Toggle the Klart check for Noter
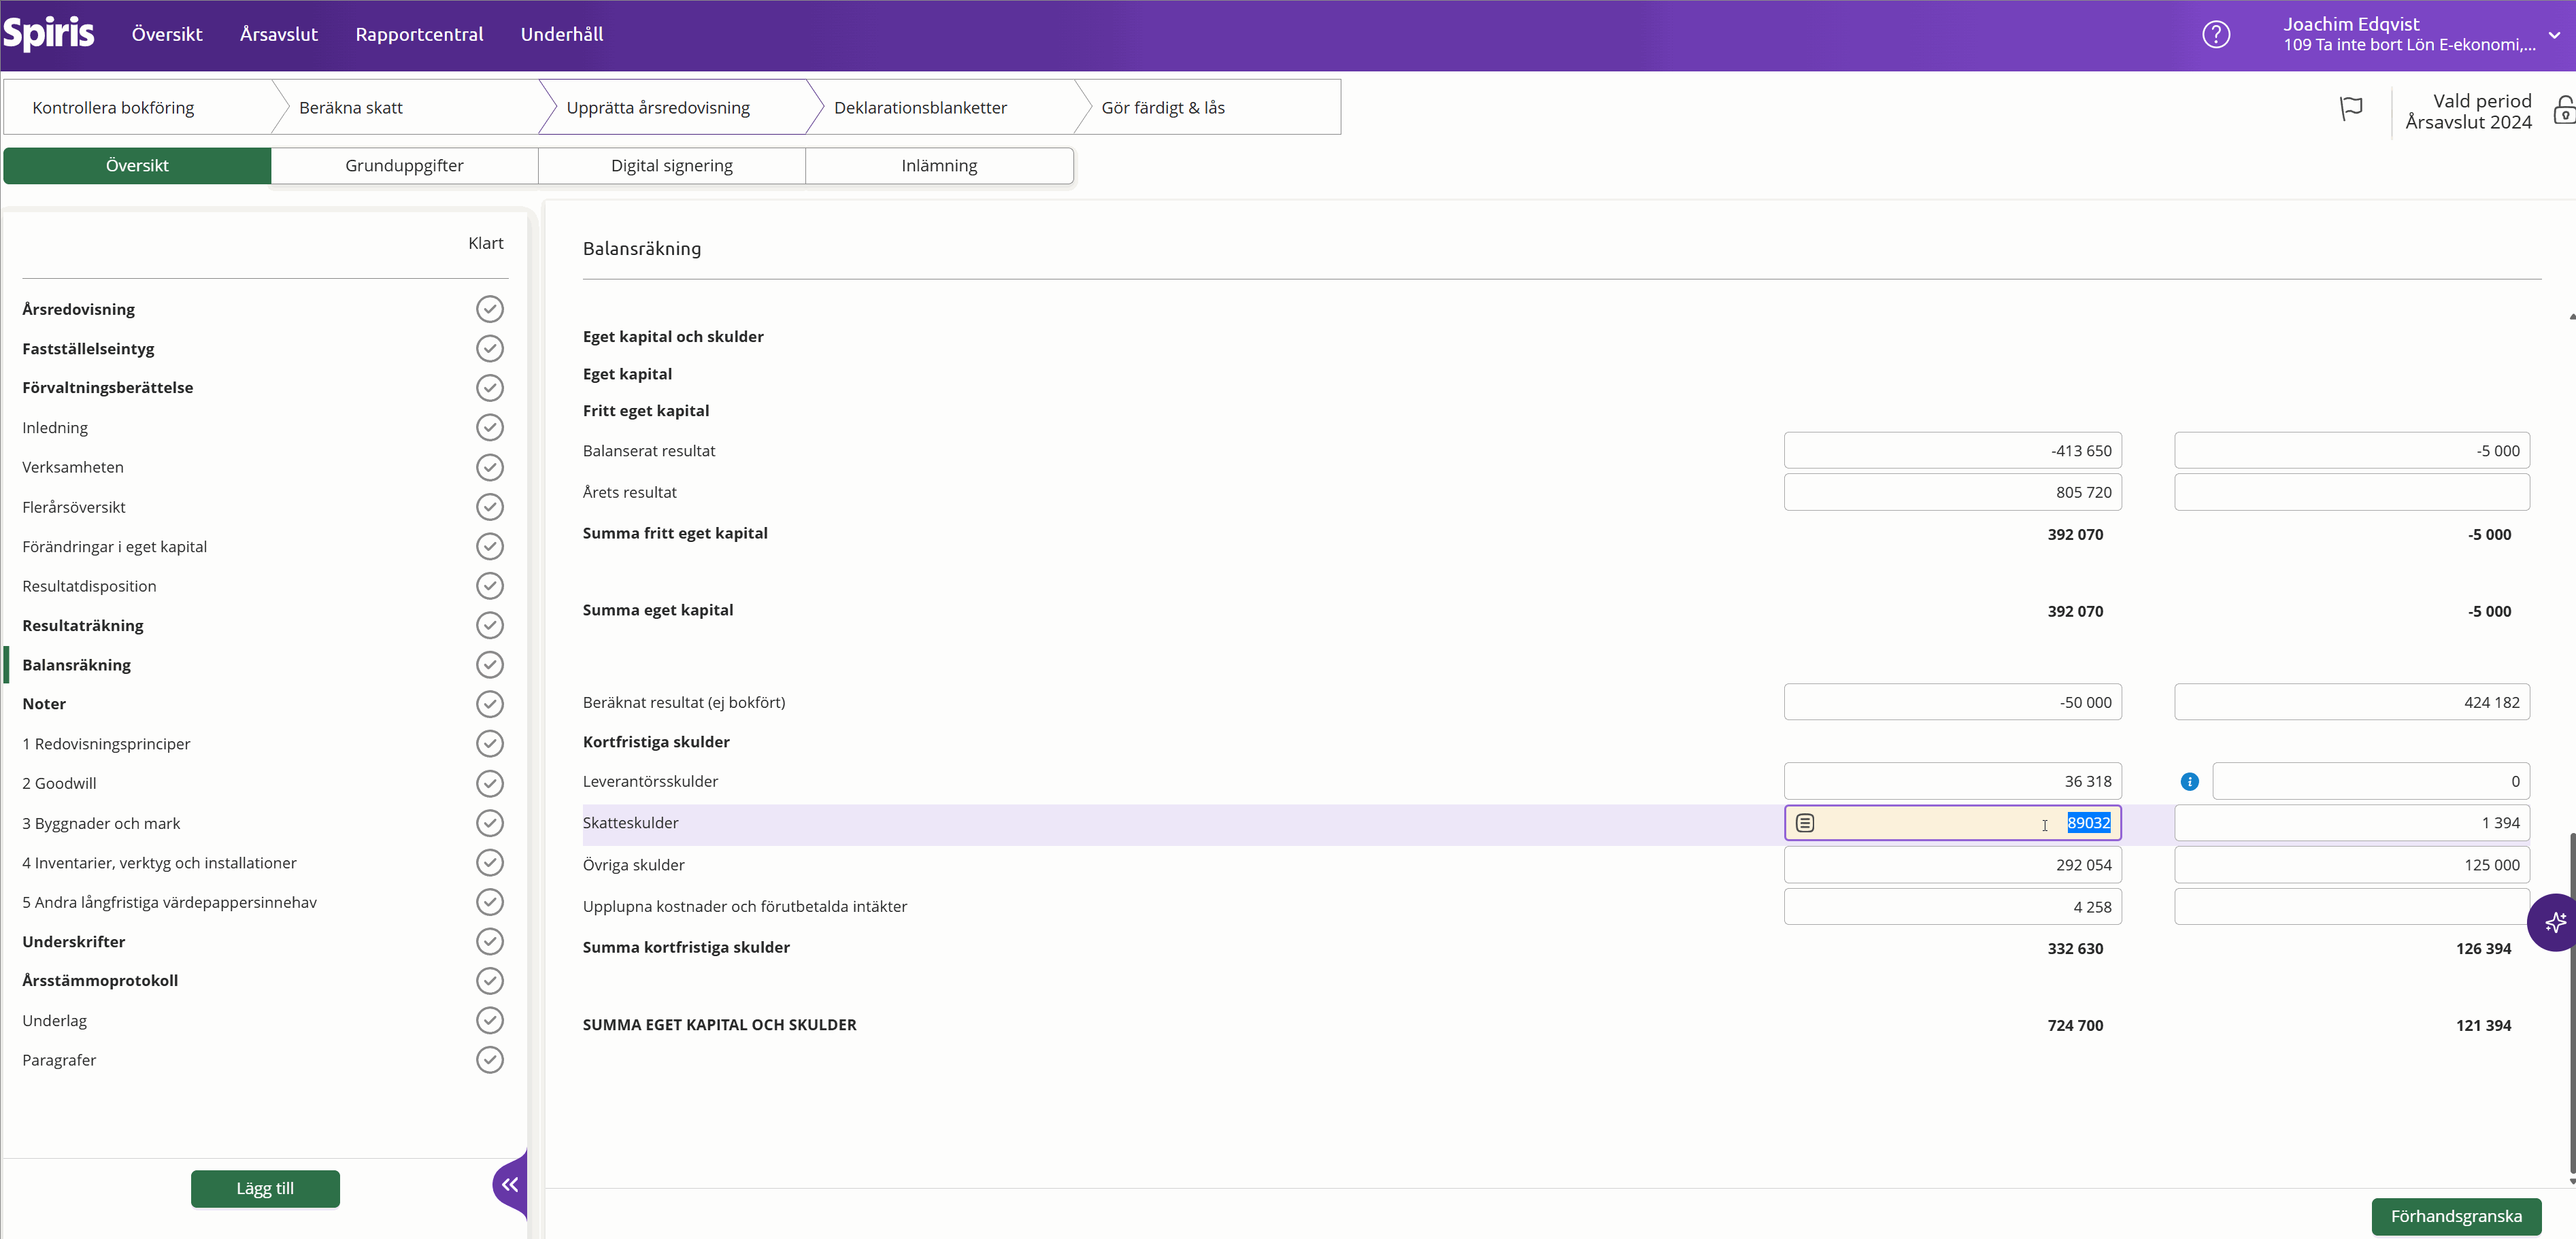 tap(490, 704)
